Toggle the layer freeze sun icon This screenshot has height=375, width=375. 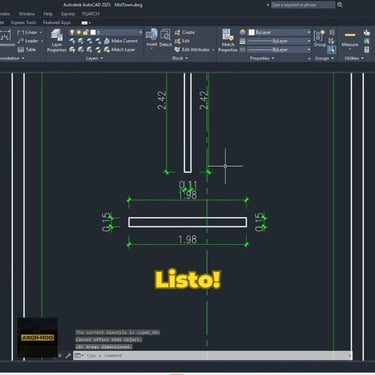(x=79, y=32)
